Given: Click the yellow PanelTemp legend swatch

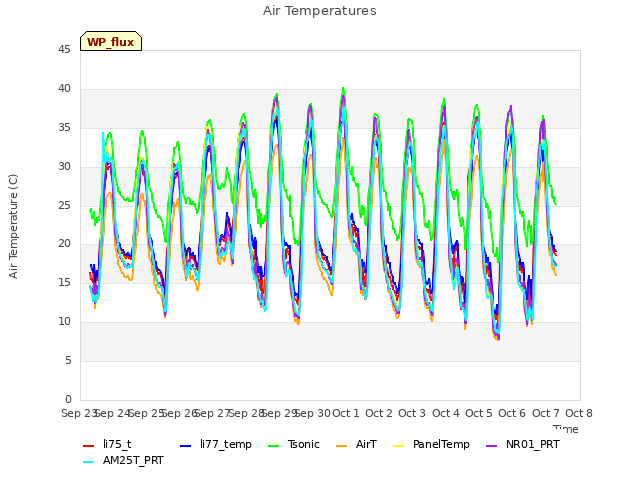Looking at the screenshot, I should pyautogui.click(x=398, y=446).
